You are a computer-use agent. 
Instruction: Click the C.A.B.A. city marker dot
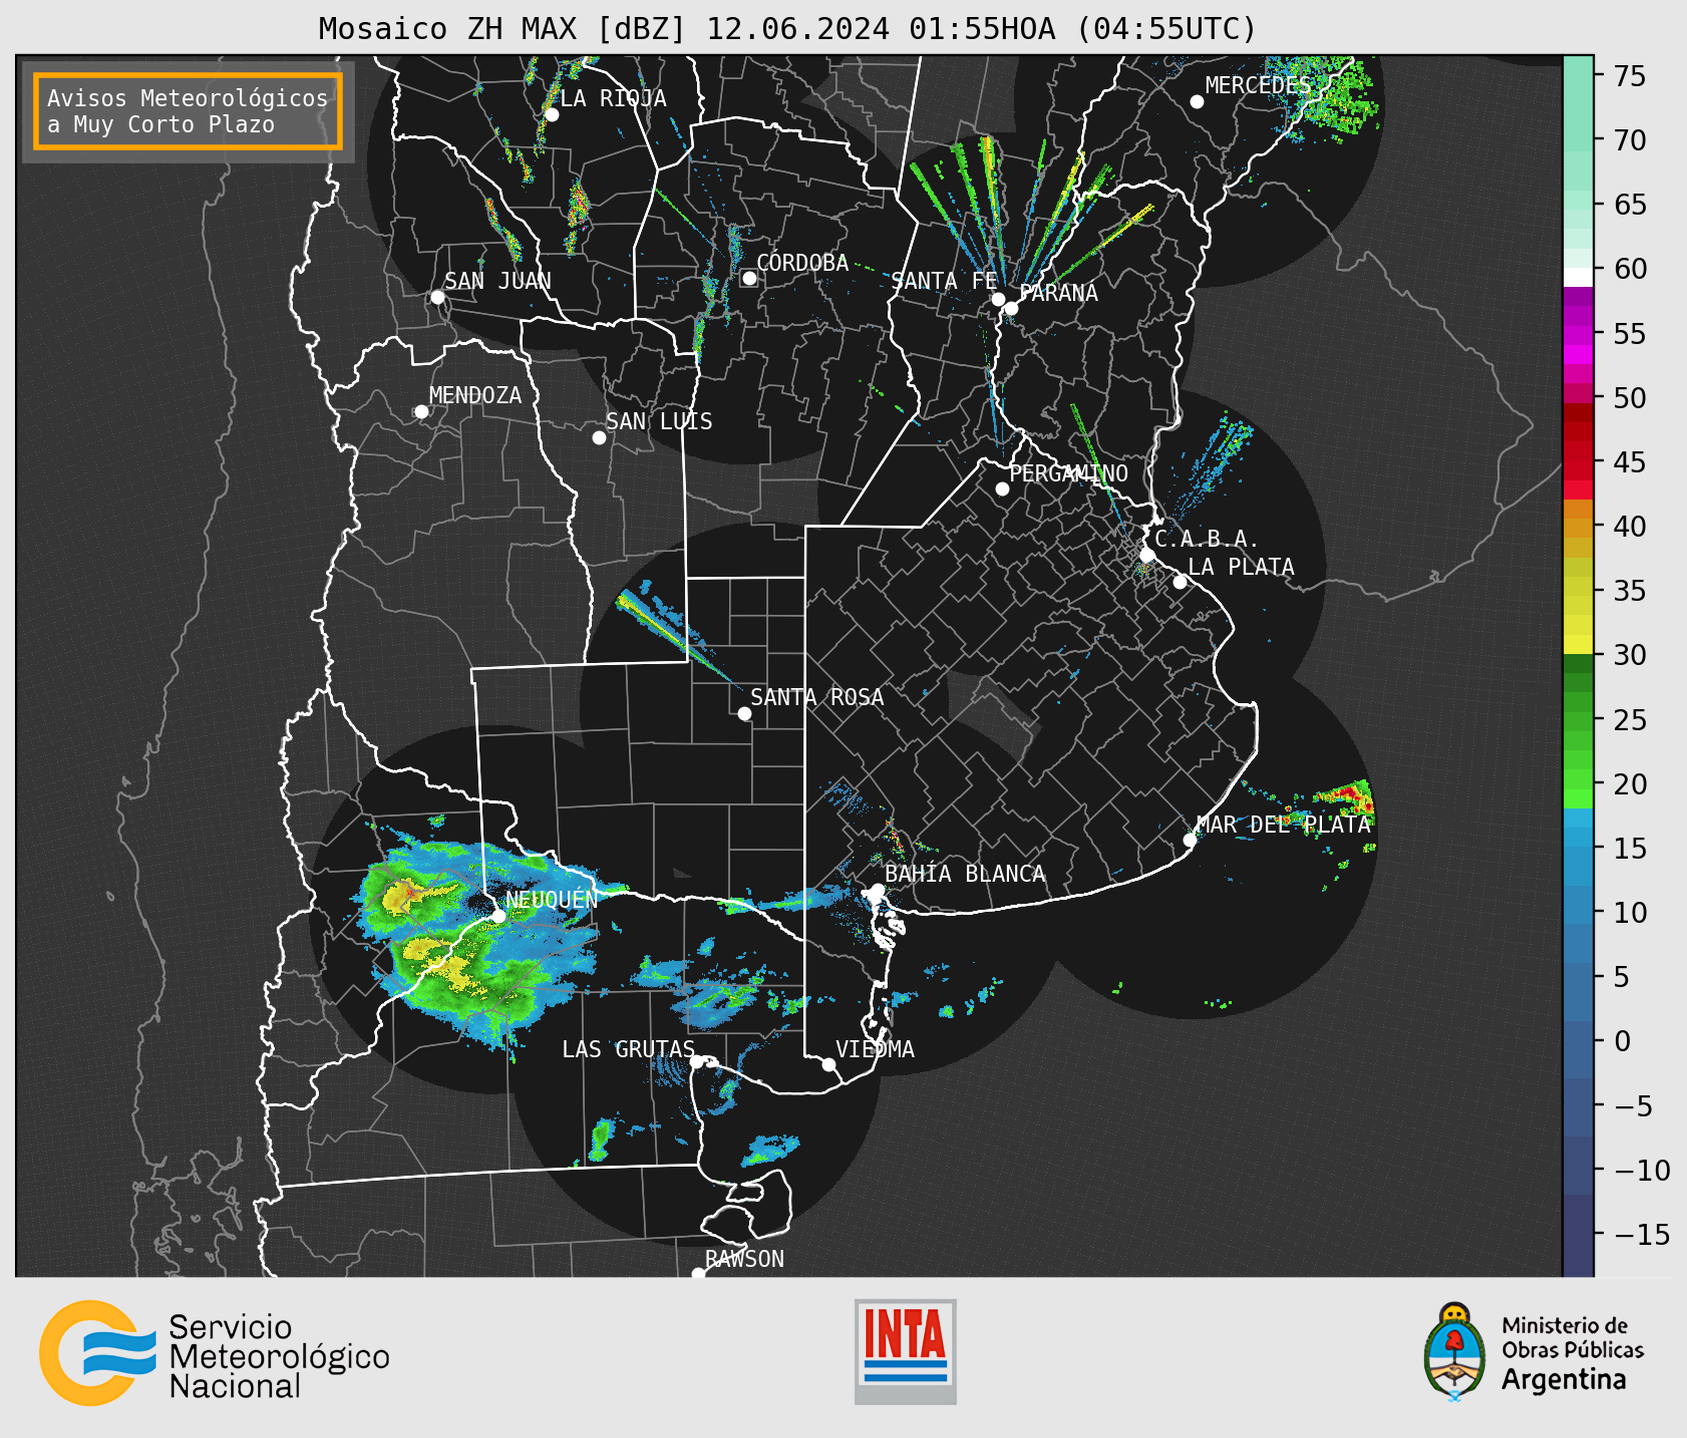tap(1148, 555)
